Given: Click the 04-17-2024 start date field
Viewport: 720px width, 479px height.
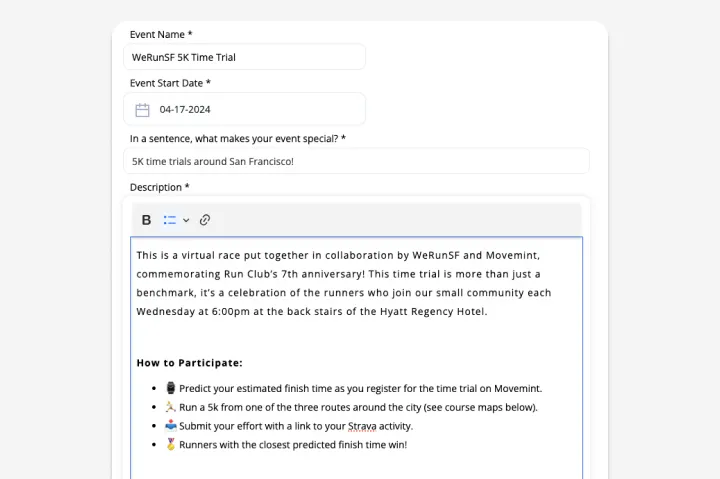Looking at the screenshot, I should [x=245, y=109].
